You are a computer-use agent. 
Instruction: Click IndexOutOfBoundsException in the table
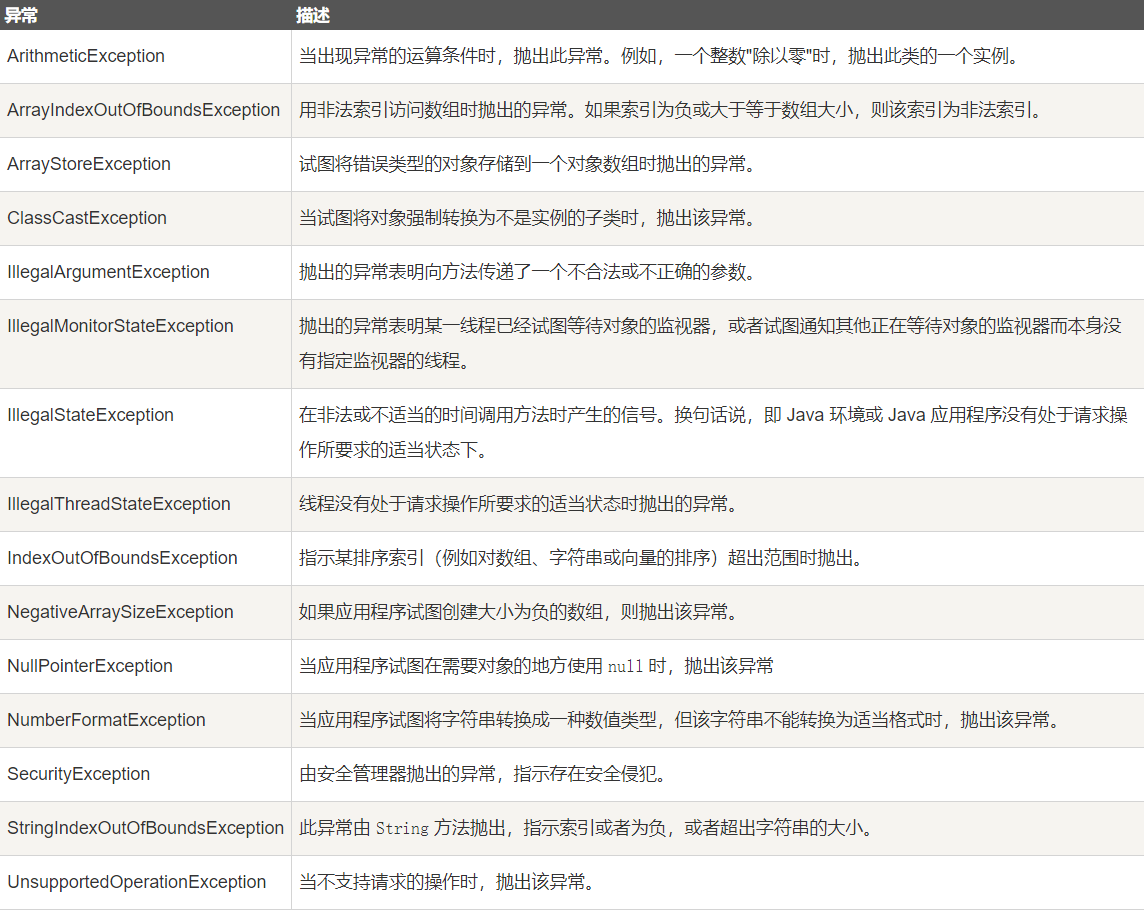click(122, 558)
